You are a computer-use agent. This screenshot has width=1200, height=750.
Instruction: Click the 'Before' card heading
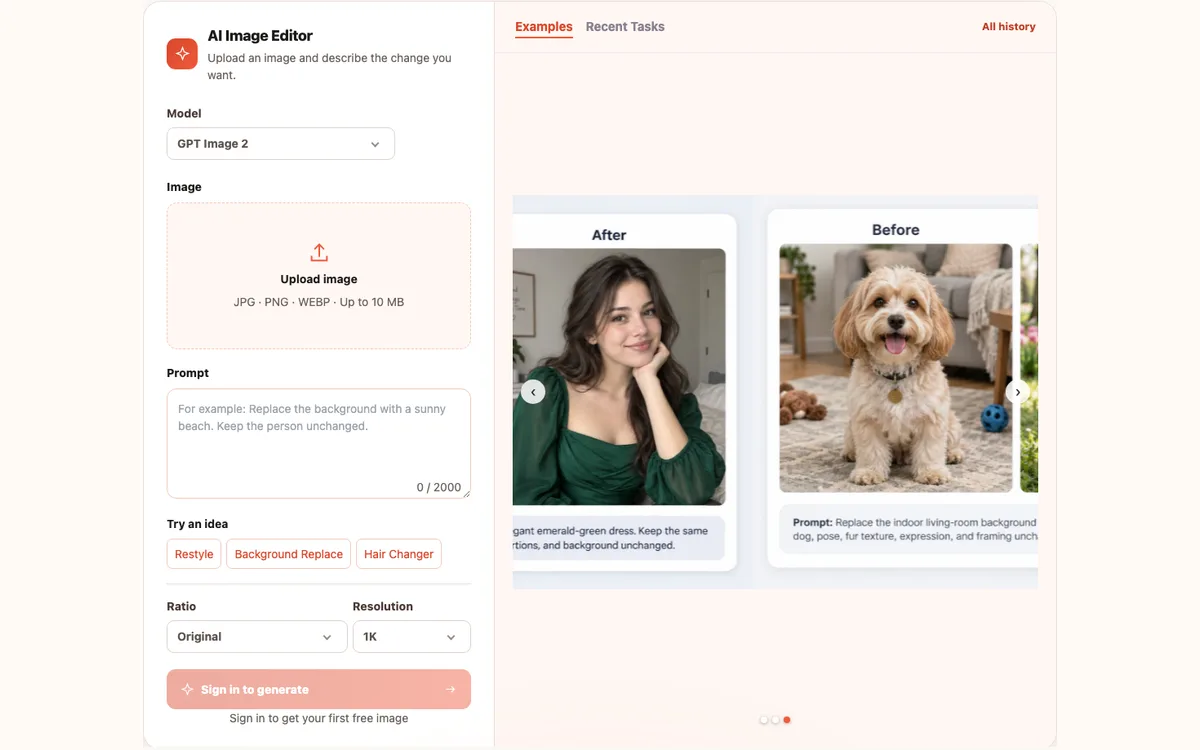tap(896, 230)
